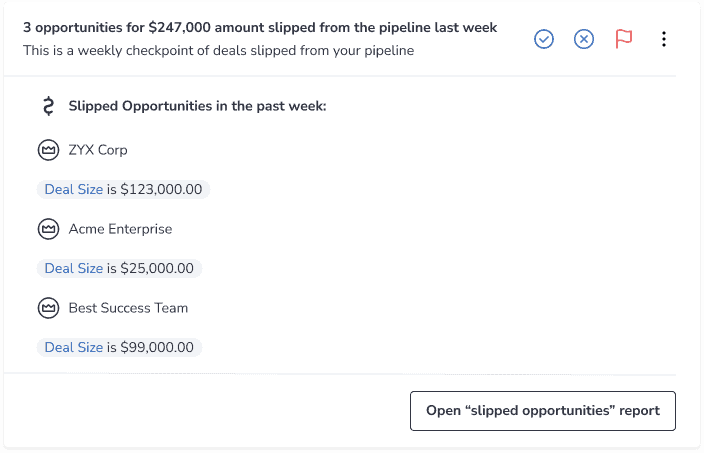The width and height of the screenshot is (704, 453).
Task: Click the crown icon beside ZYX Corp
Action: pyautogui.click(x=48, y=150)
